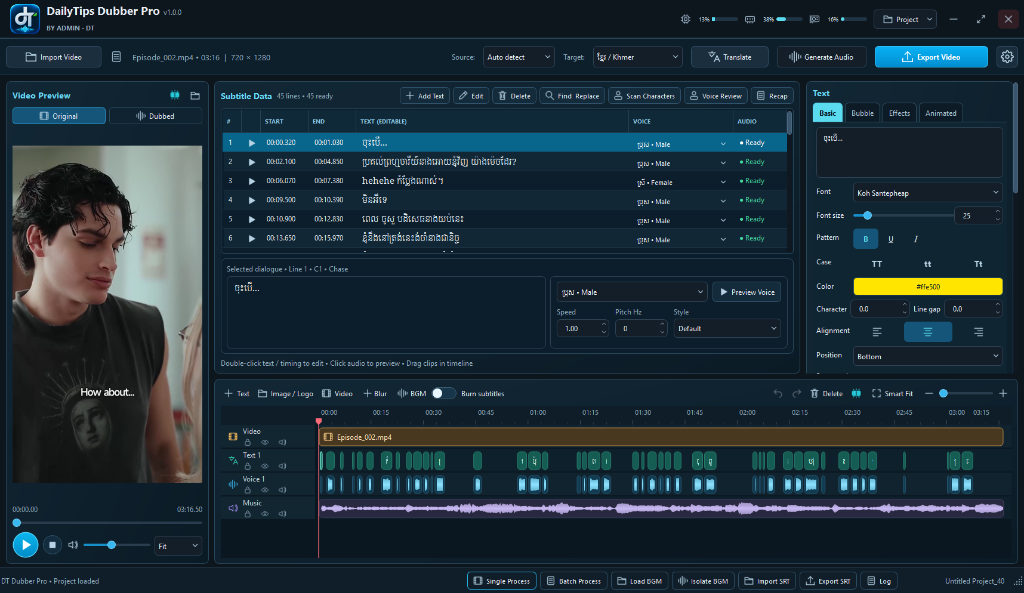Open the Position Bottom dropdown
Viewport: 1024px width, 593px height.
coord(927,356)
